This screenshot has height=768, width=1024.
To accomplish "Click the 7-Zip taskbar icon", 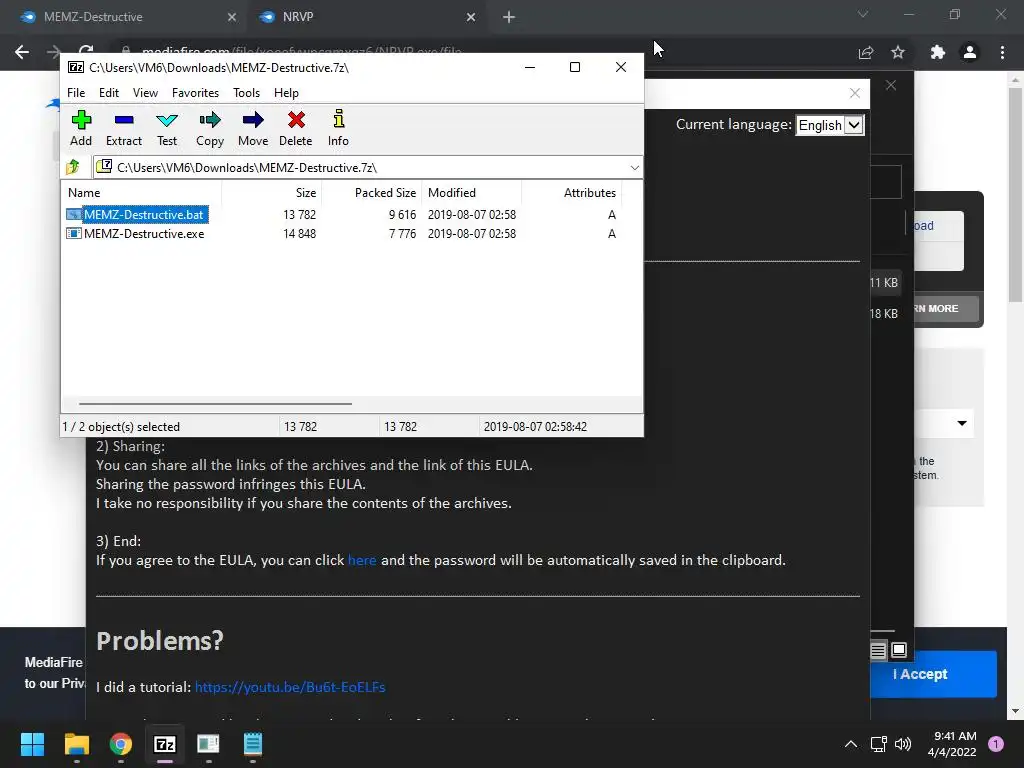I will pyautogui.click(x=165, y=744).
